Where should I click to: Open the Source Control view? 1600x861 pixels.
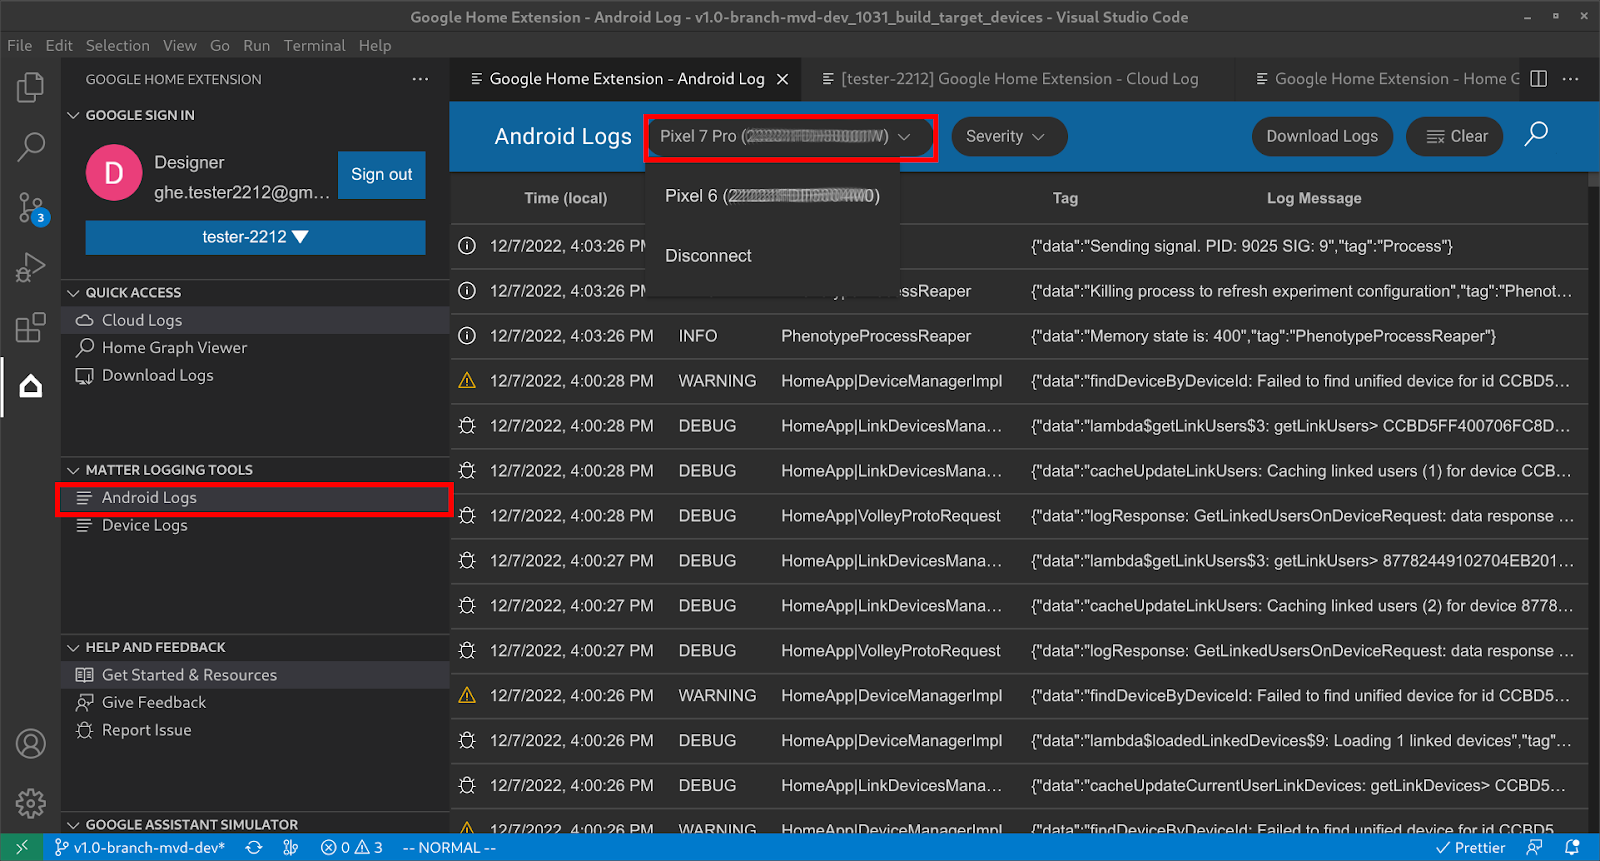coord(30,208)
